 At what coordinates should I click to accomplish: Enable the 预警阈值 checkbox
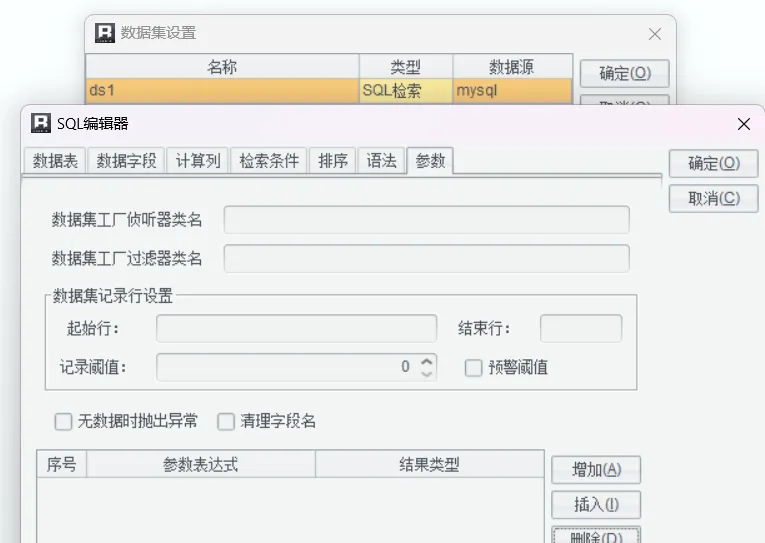[473, 368]
